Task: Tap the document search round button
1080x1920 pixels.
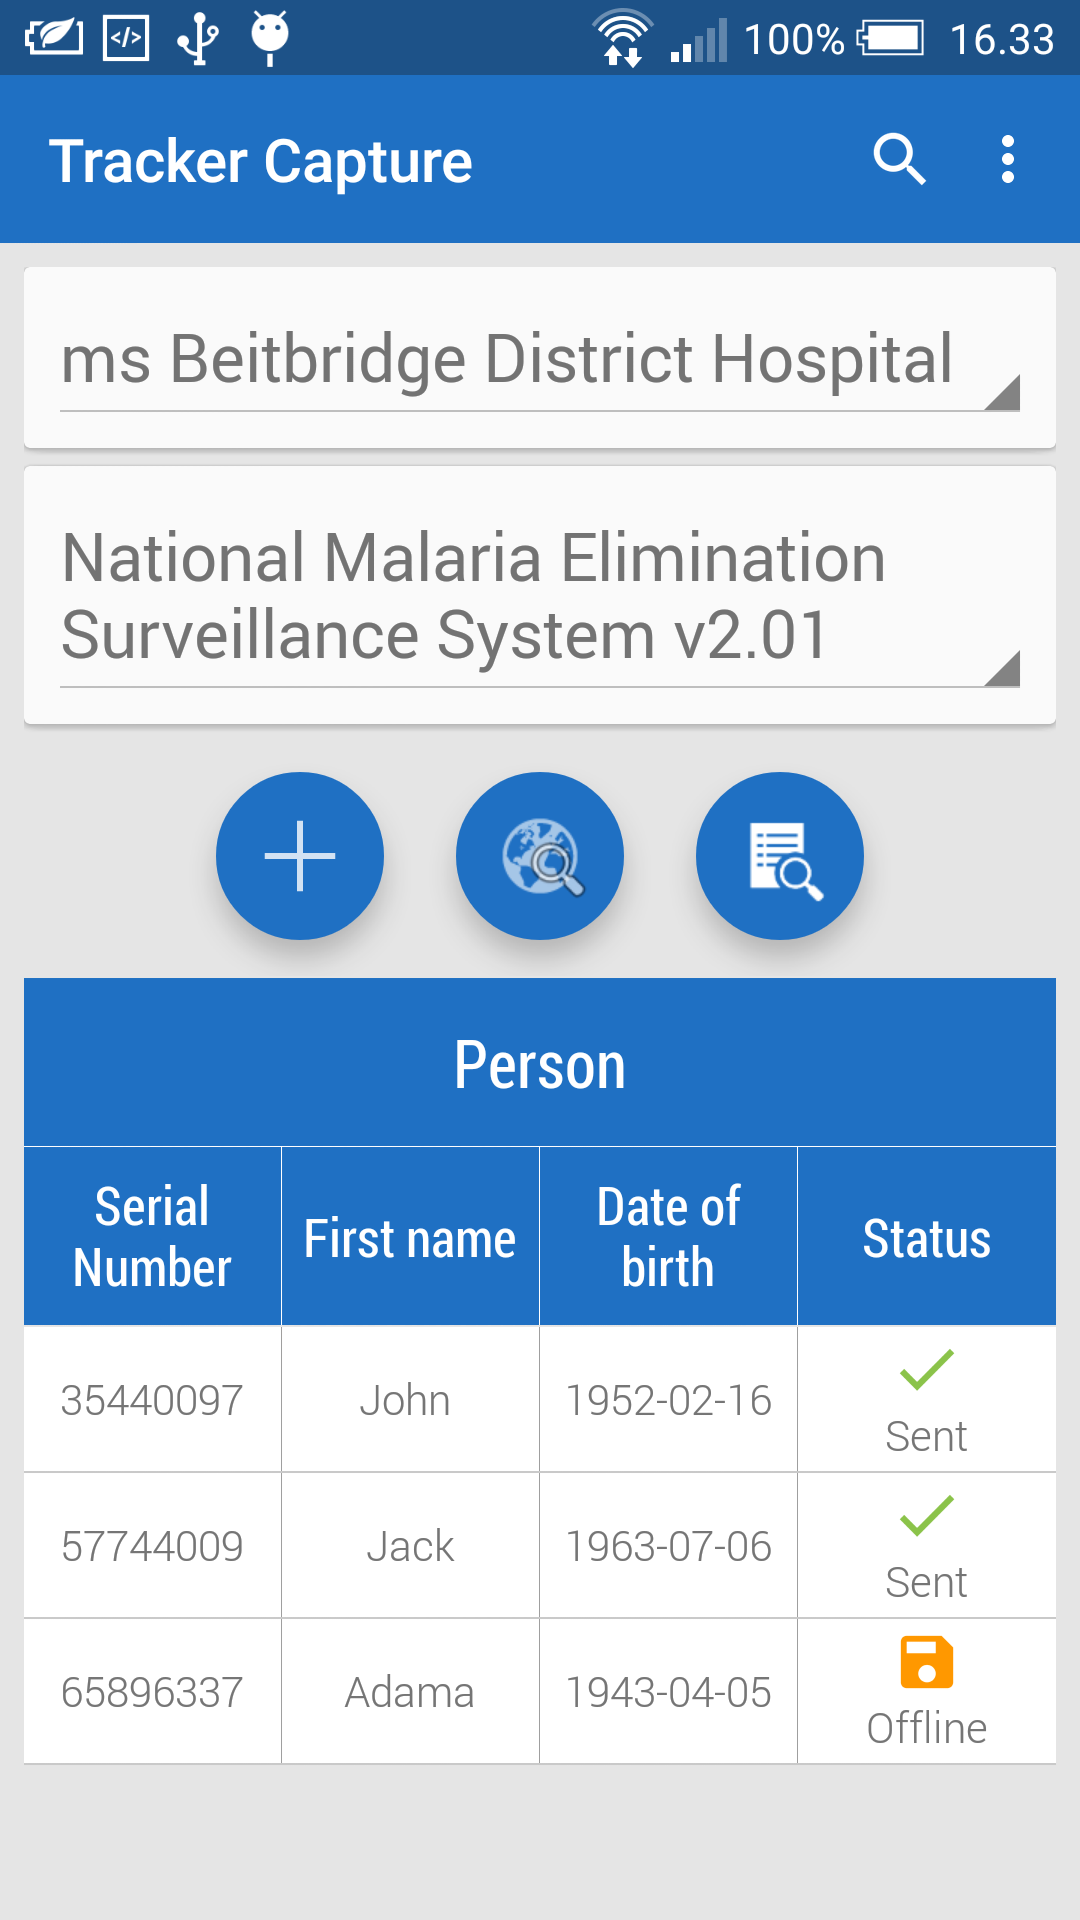Action: click(x=780, y=856)
